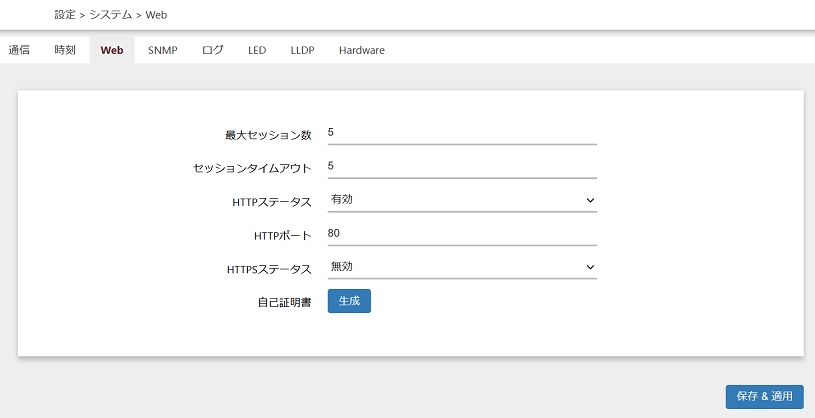
Task: Click the HTTPポート field showing 80
Action: (461, 234)
